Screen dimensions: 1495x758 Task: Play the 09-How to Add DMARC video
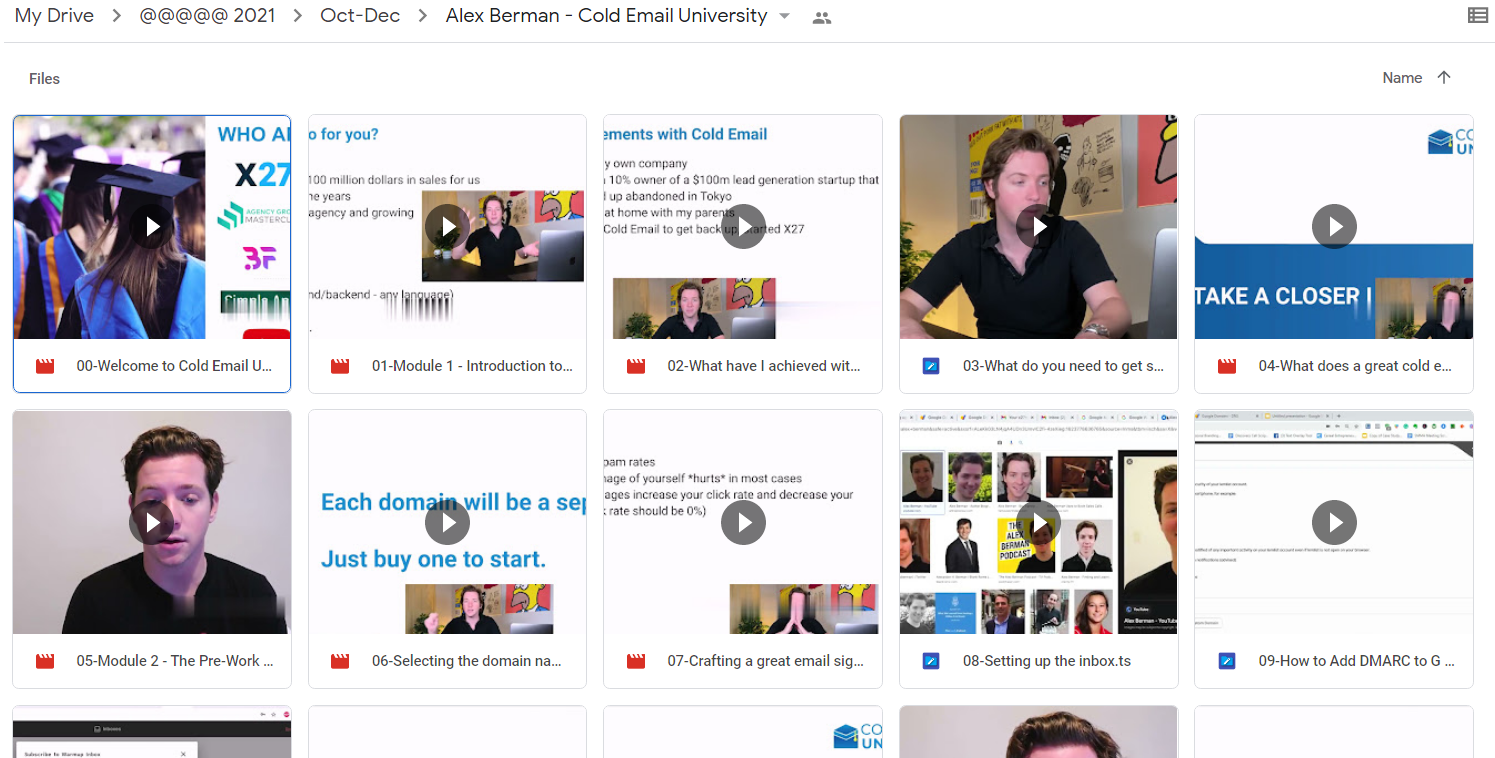(1334, 522)
